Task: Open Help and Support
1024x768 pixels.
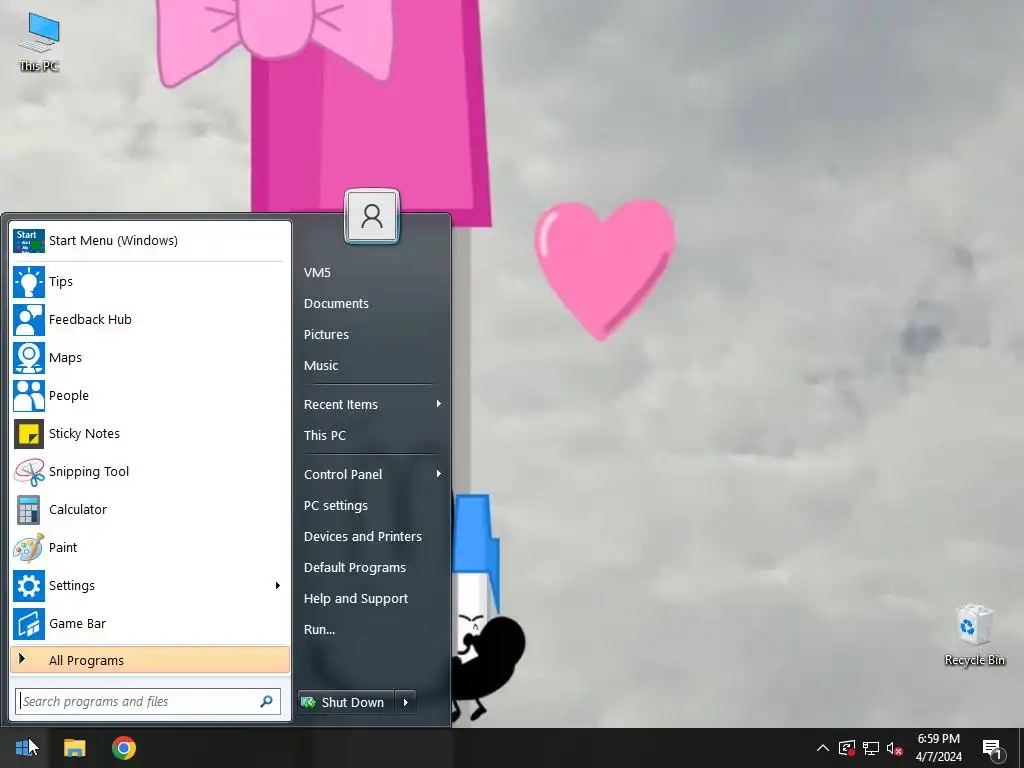Action: (x=356, y=599)
